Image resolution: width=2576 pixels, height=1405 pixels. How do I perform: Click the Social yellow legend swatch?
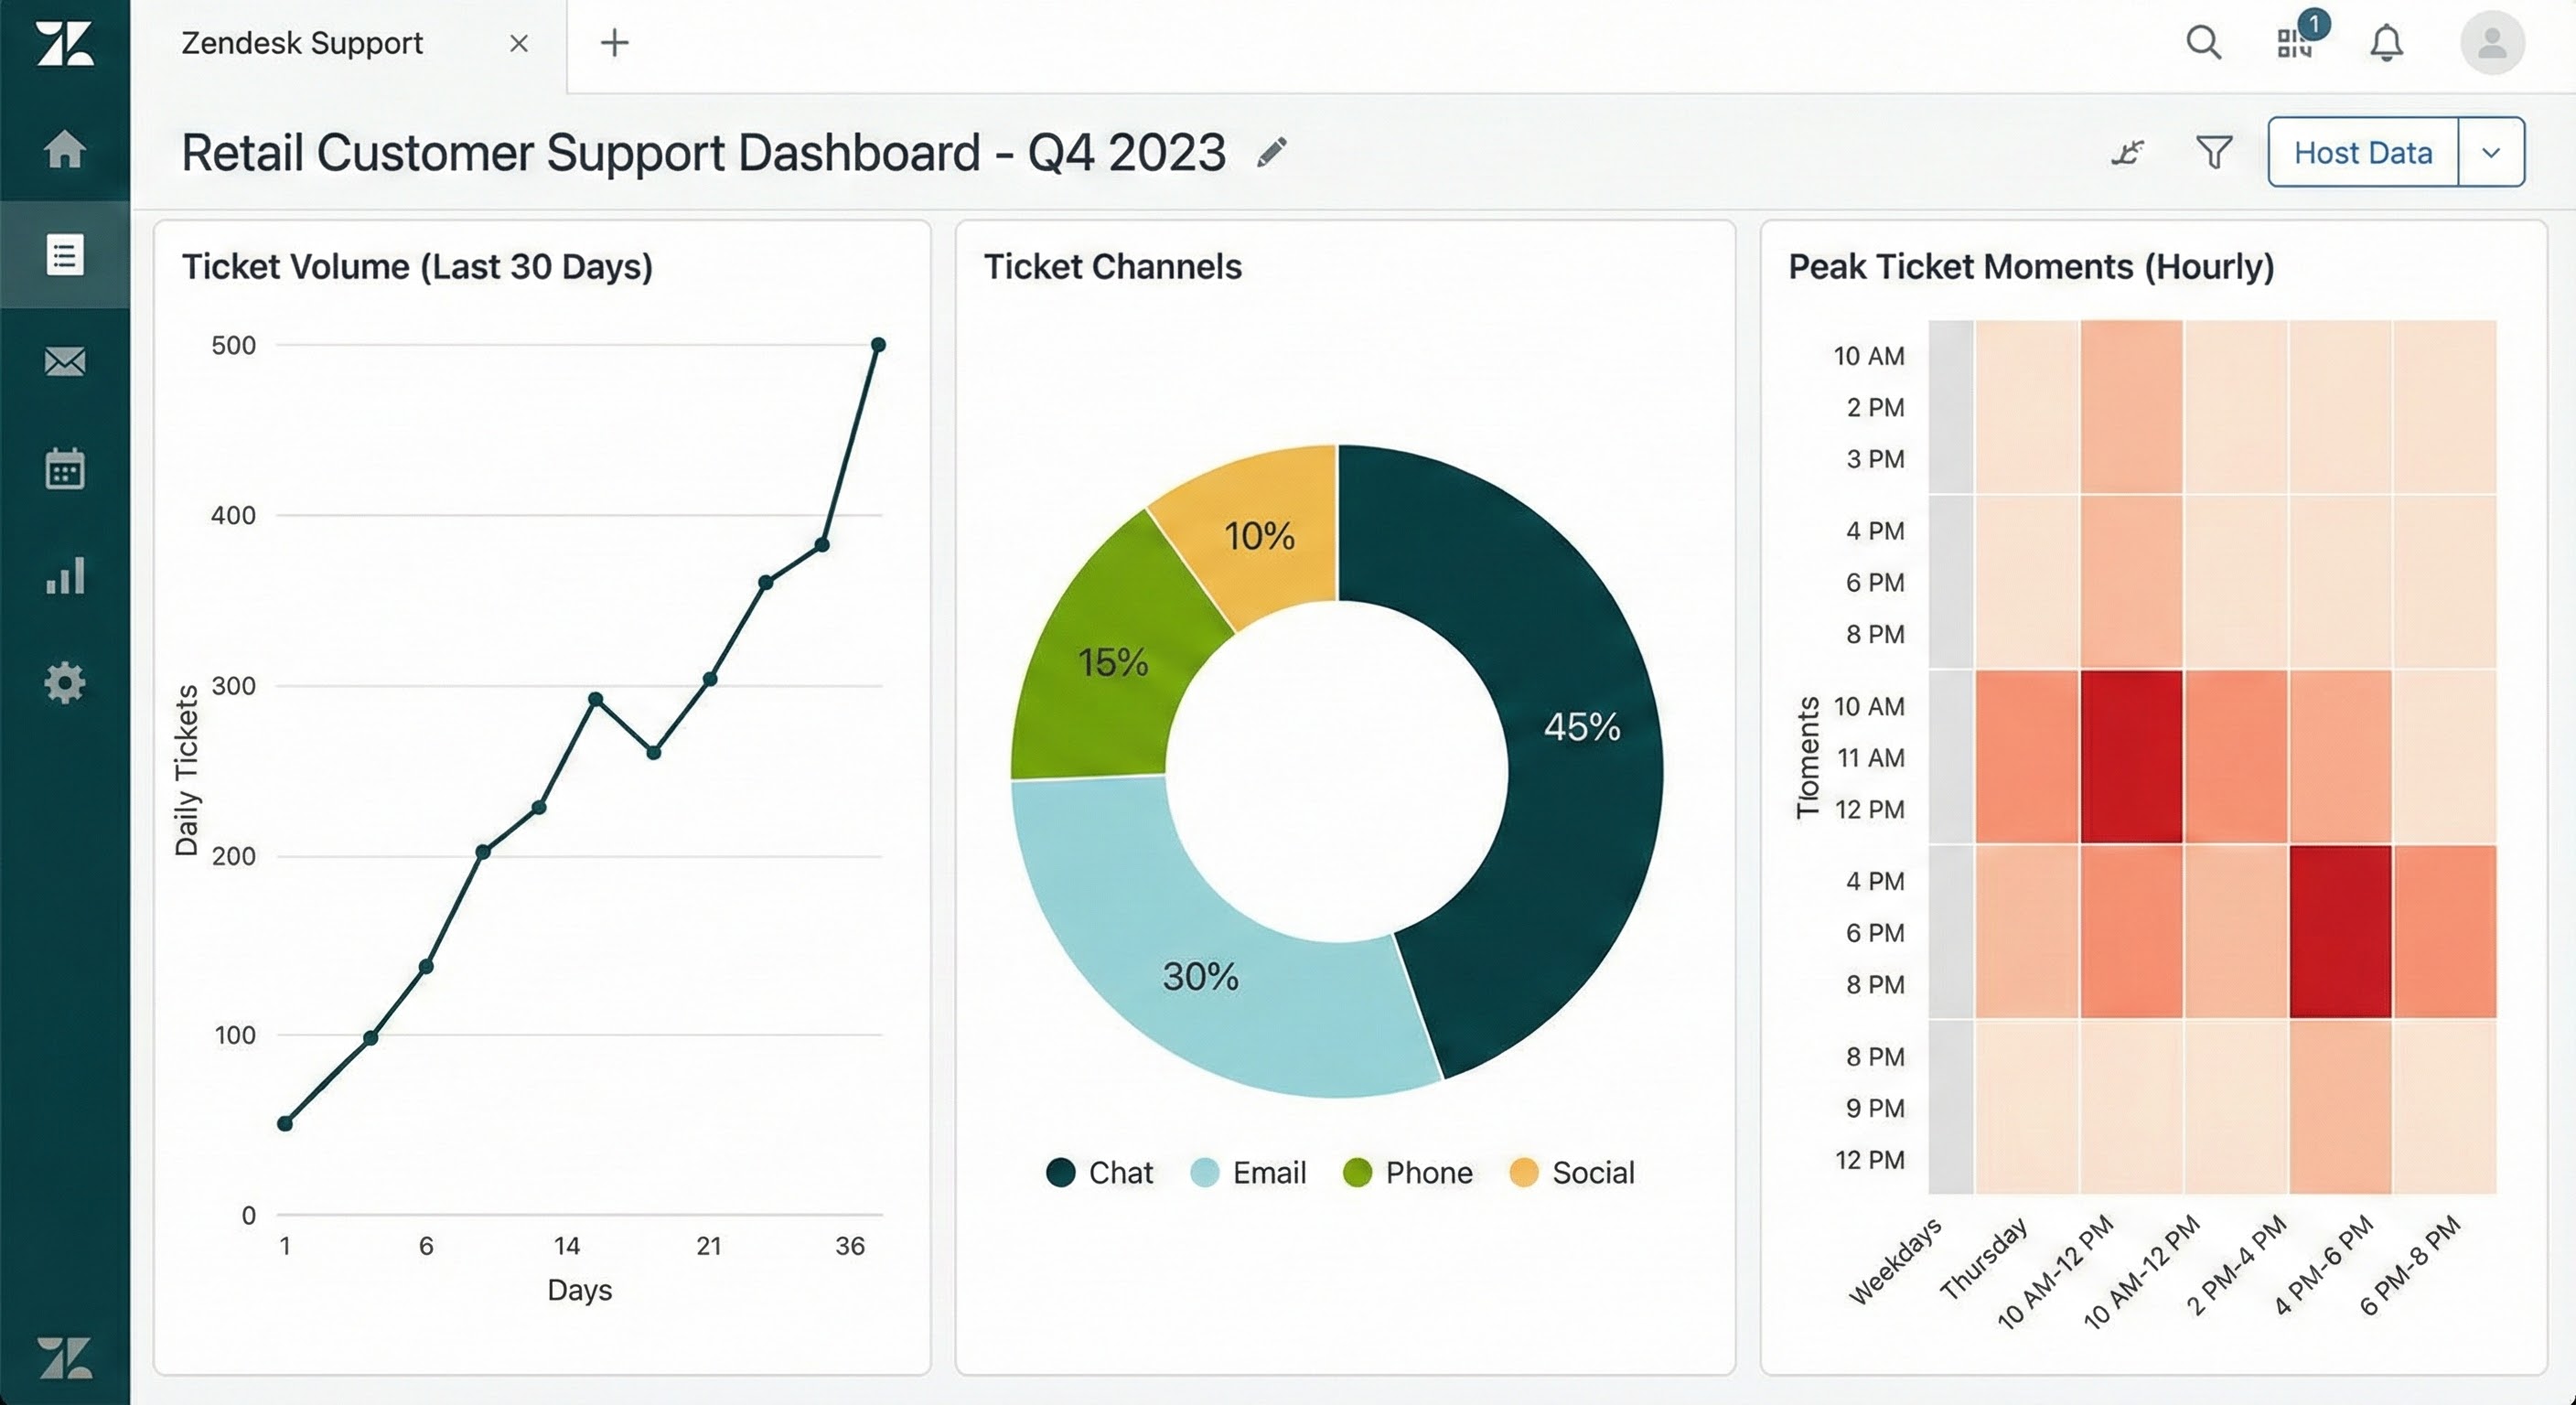click(1523, 1172)
